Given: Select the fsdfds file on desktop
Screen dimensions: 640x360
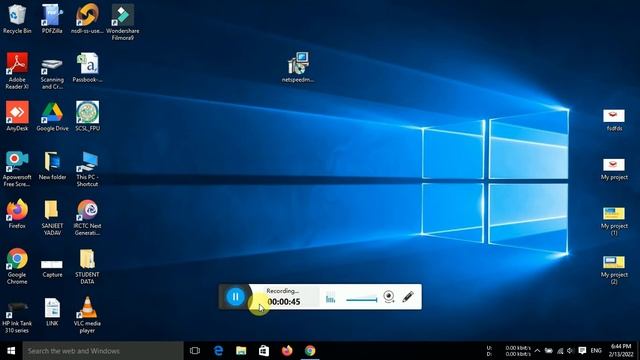Looking at the screenshot, I should 614,120.
